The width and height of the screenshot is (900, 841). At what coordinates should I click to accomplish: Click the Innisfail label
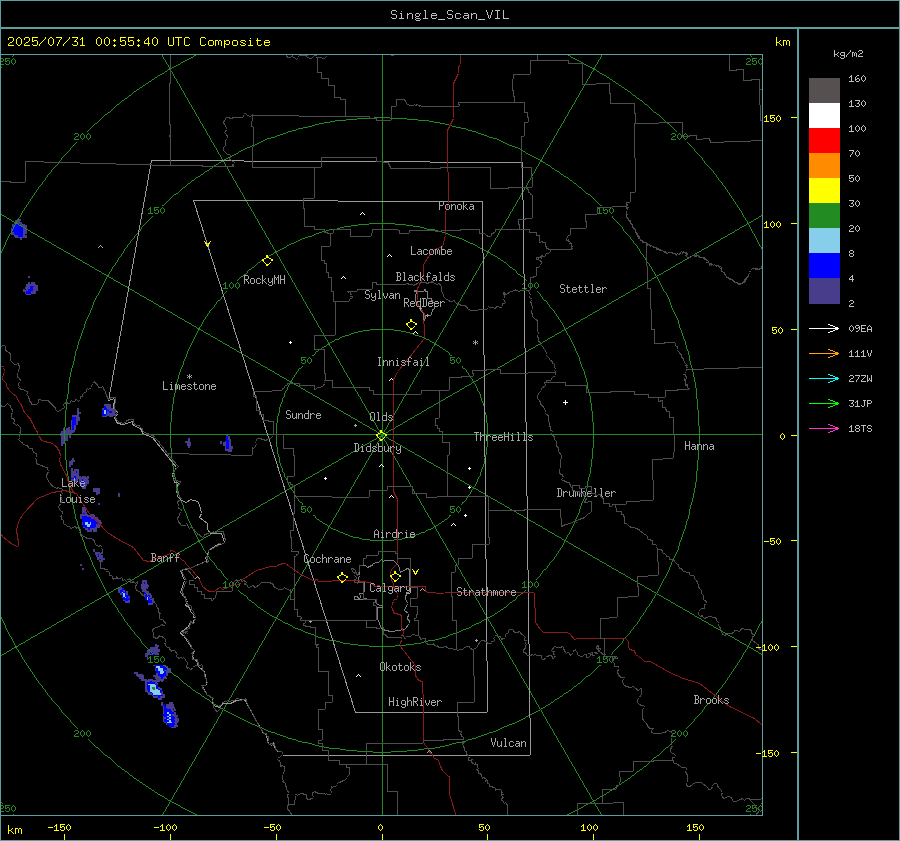[x=403, y=362]
